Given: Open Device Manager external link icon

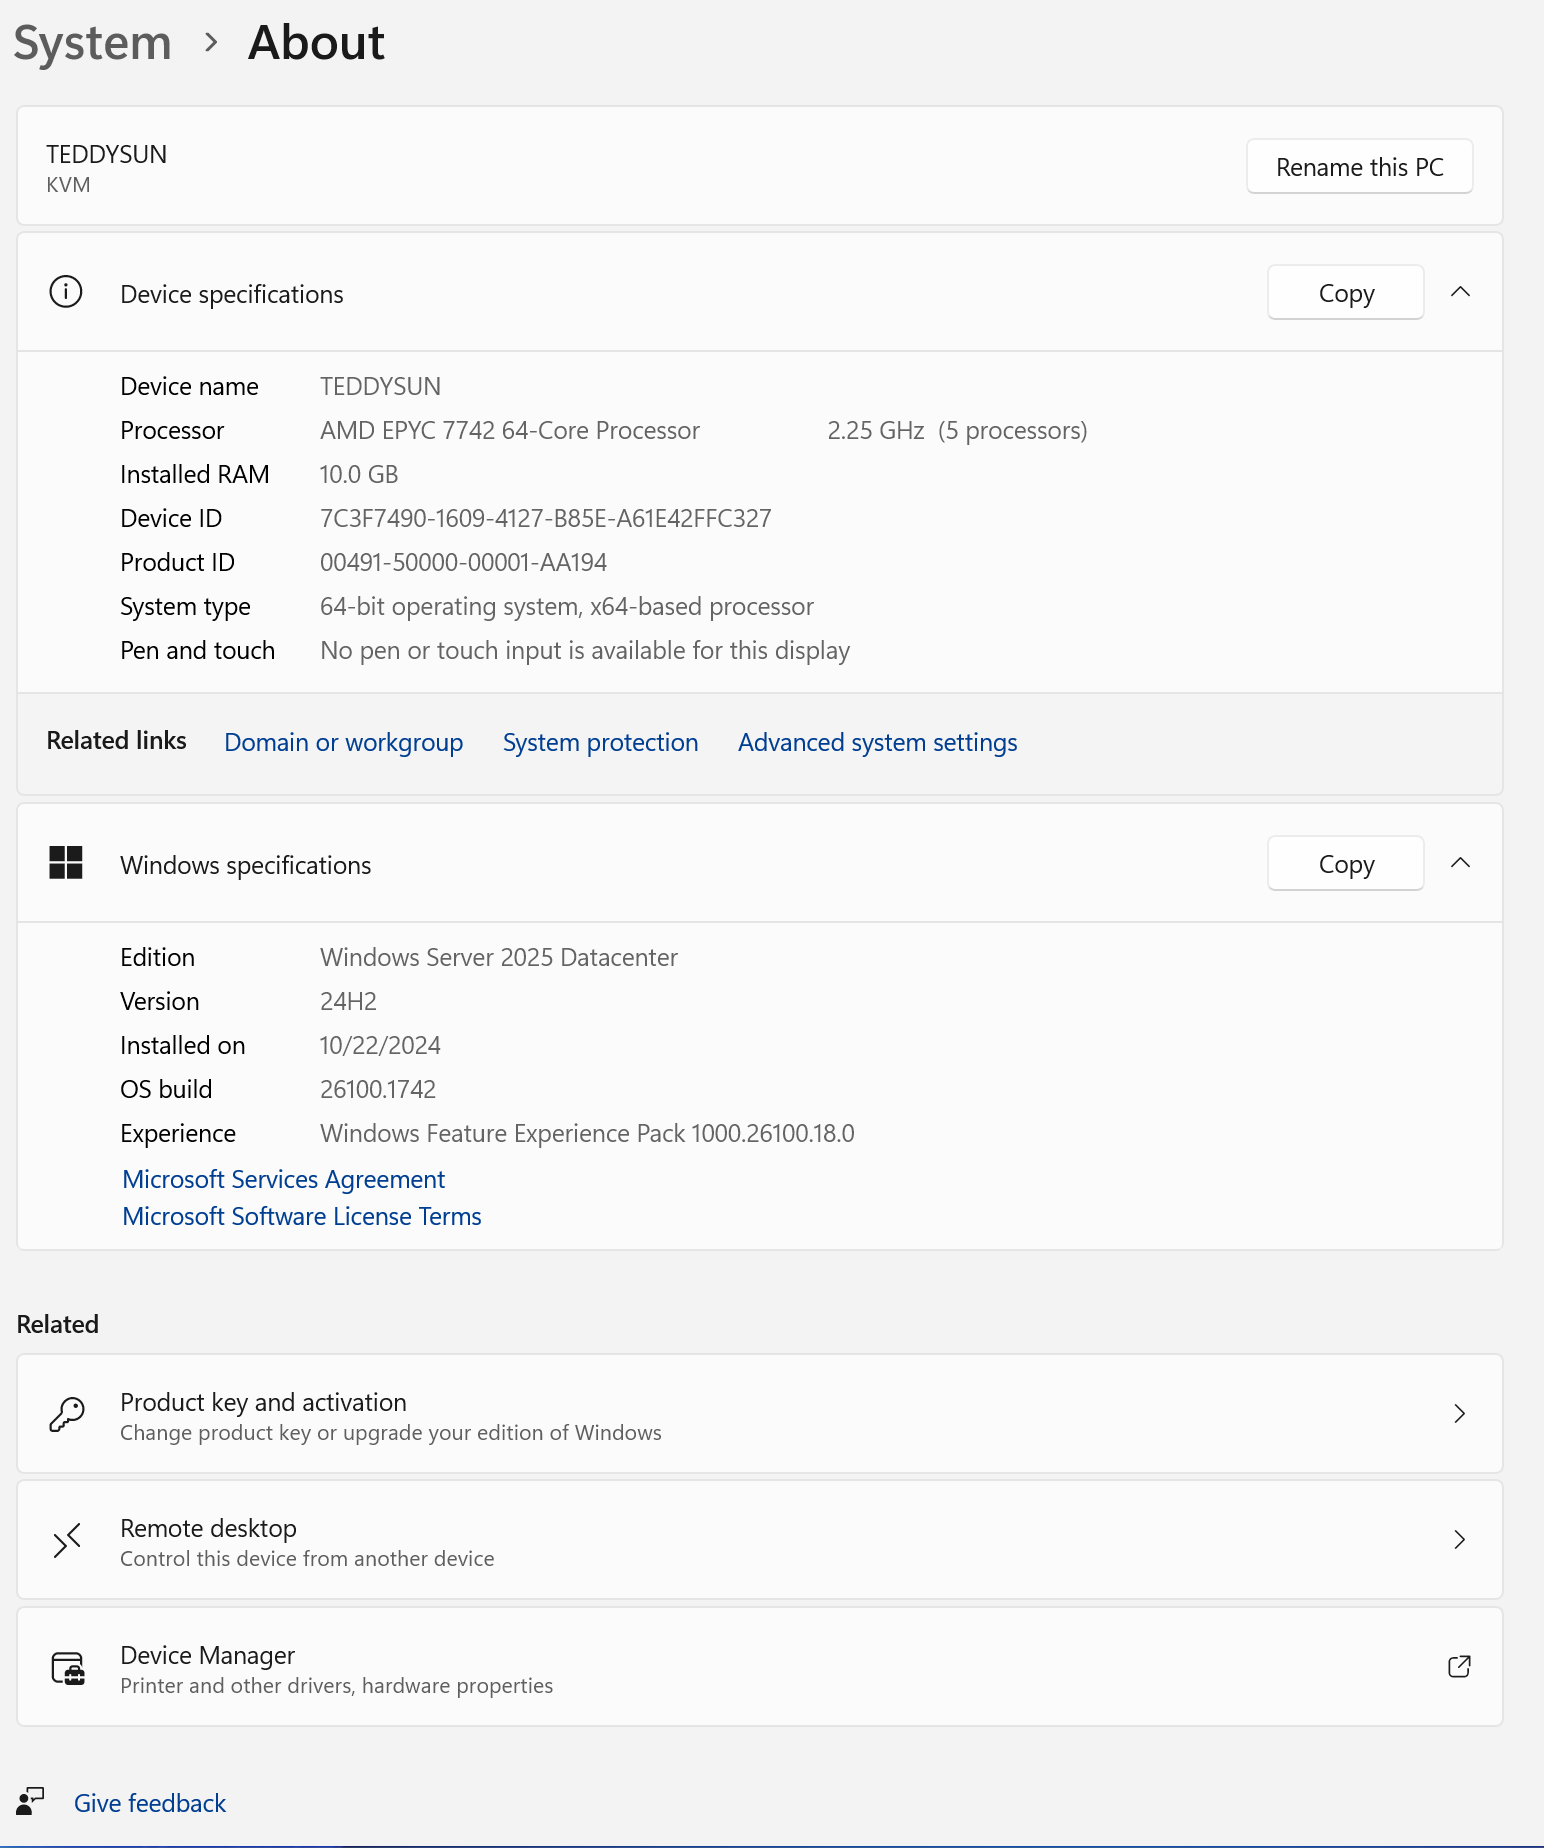Looking at the screenshot, I should (1459, 1667).
